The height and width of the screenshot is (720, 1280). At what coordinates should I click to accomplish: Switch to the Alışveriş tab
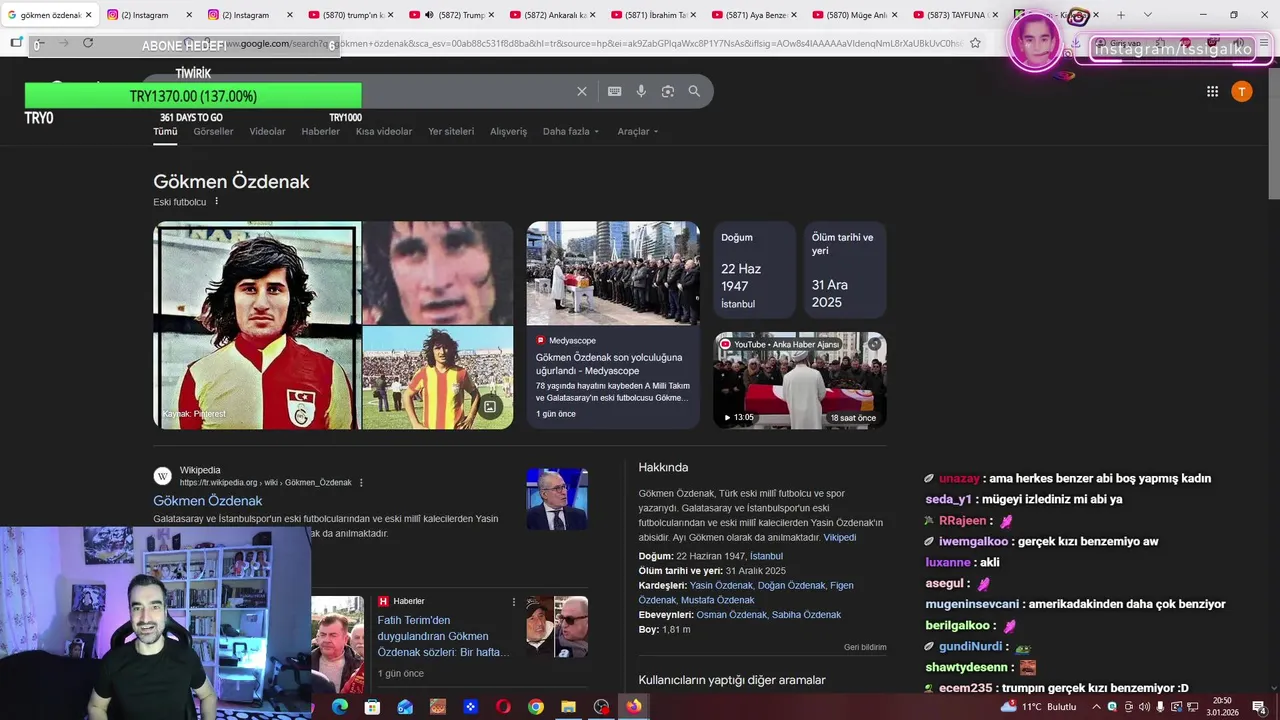pos(508,131)
